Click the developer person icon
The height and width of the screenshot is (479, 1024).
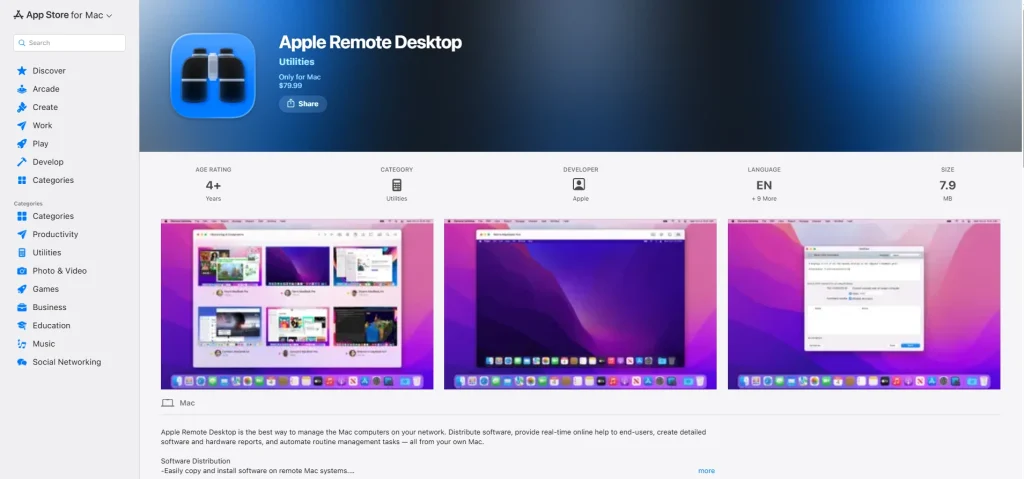click(579, 185)
